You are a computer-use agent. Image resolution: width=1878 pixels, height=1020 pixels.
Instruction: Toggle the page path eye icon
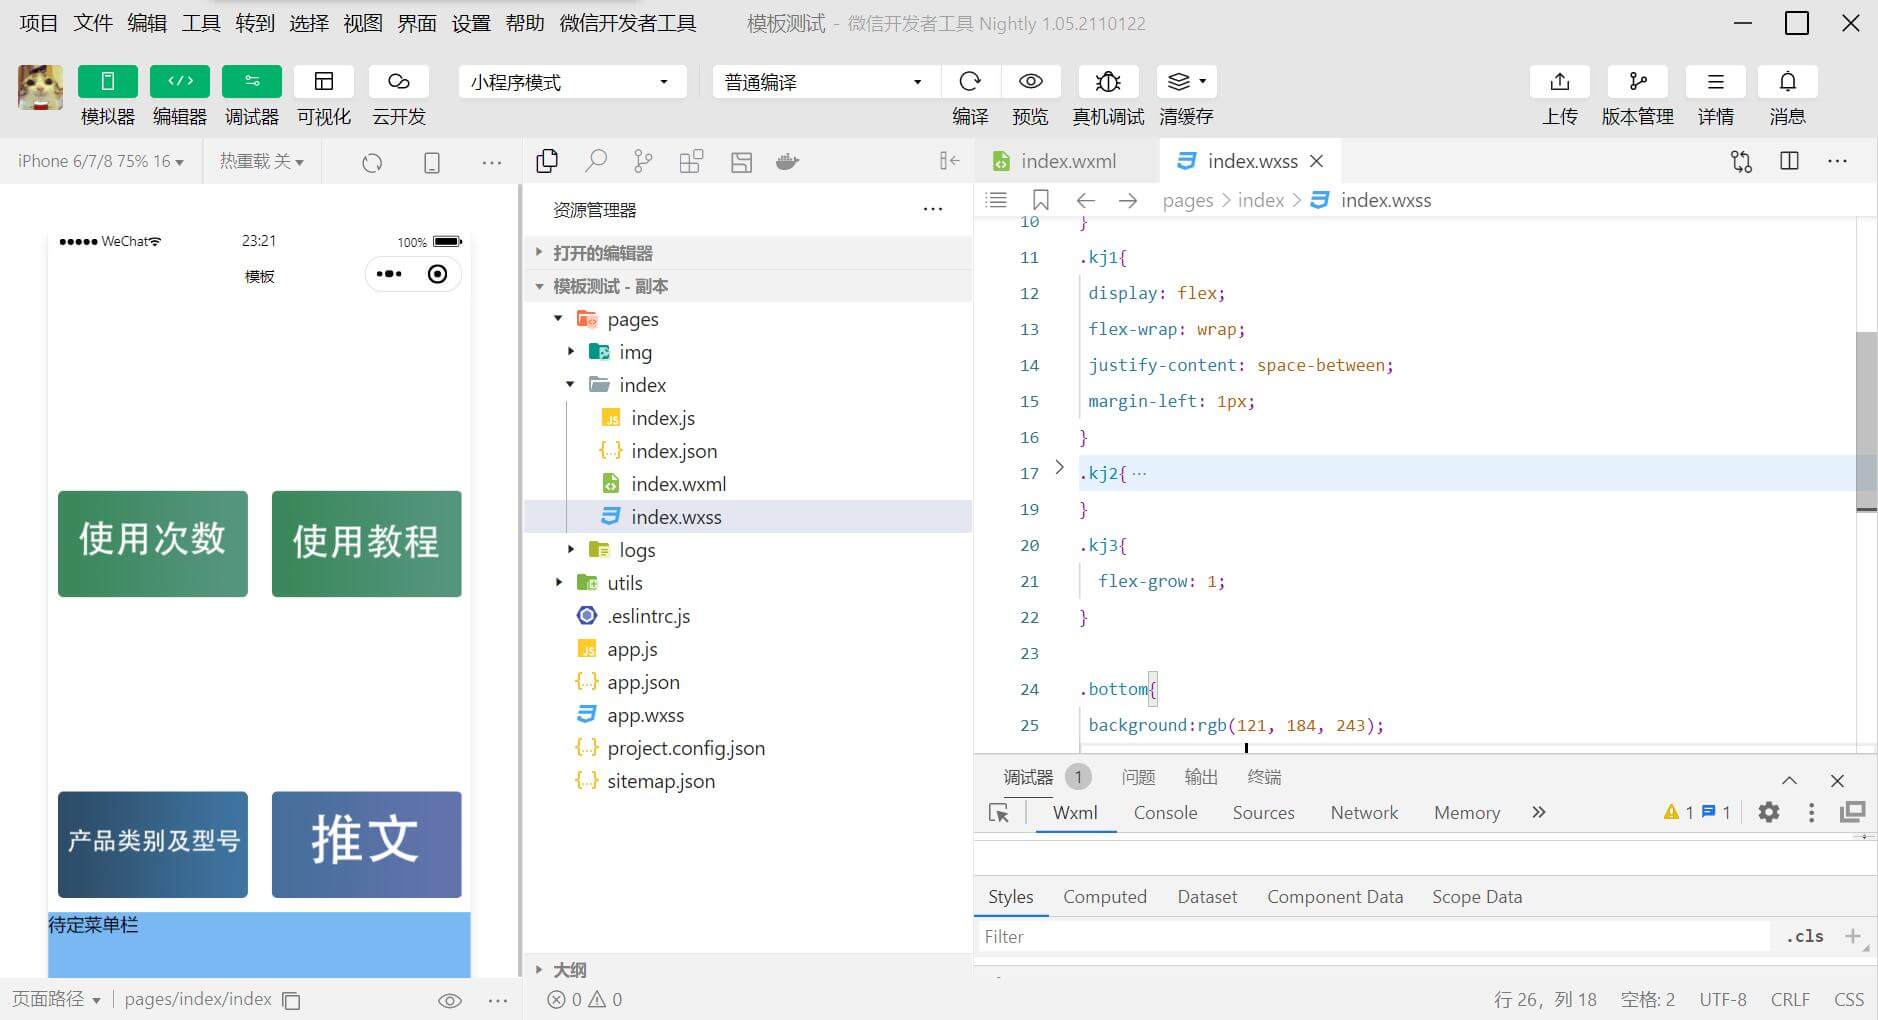click(x=450, y=1000)
